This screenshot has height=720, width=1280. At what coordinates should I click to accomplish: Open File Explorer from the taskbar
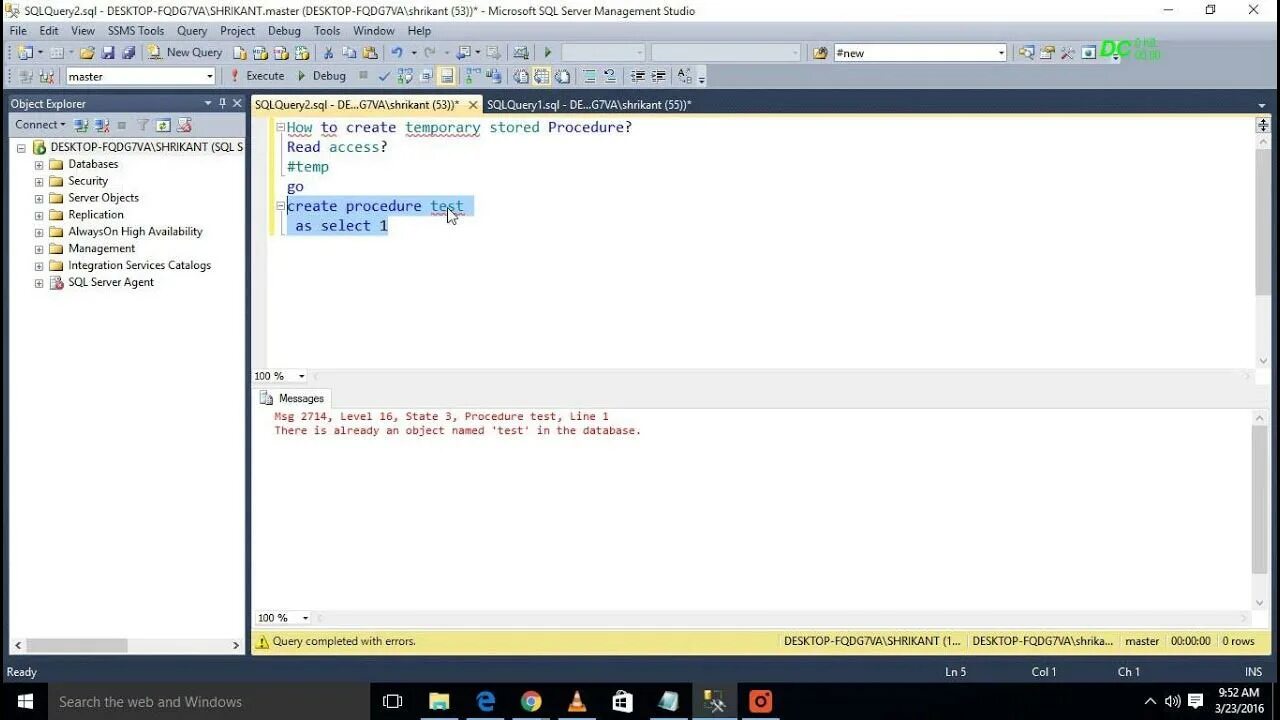[x=439, y=701]
